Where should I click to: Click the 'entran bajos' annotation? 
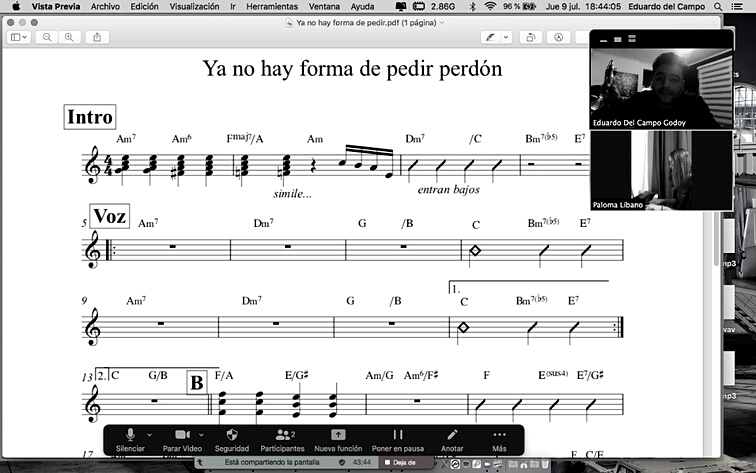click(448, 190)
